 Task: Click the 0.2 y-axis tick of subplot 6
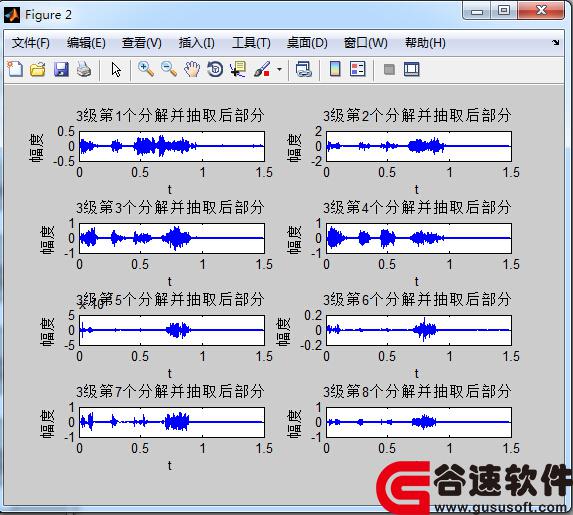click(313, 315)
